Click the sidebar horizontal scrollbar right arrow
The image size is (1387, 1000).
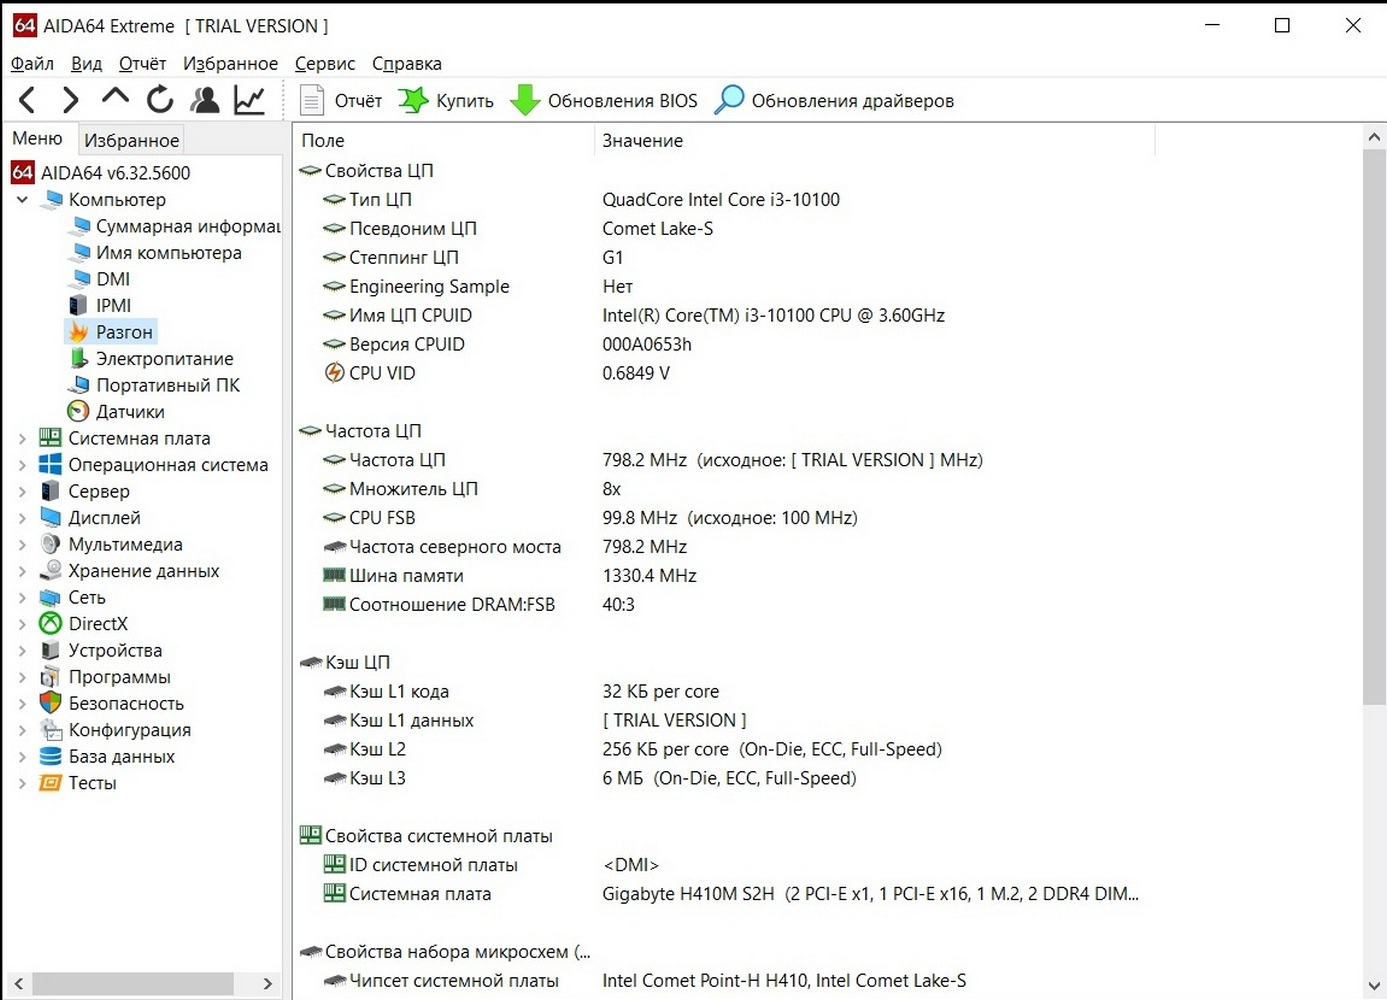click(267, 984)
